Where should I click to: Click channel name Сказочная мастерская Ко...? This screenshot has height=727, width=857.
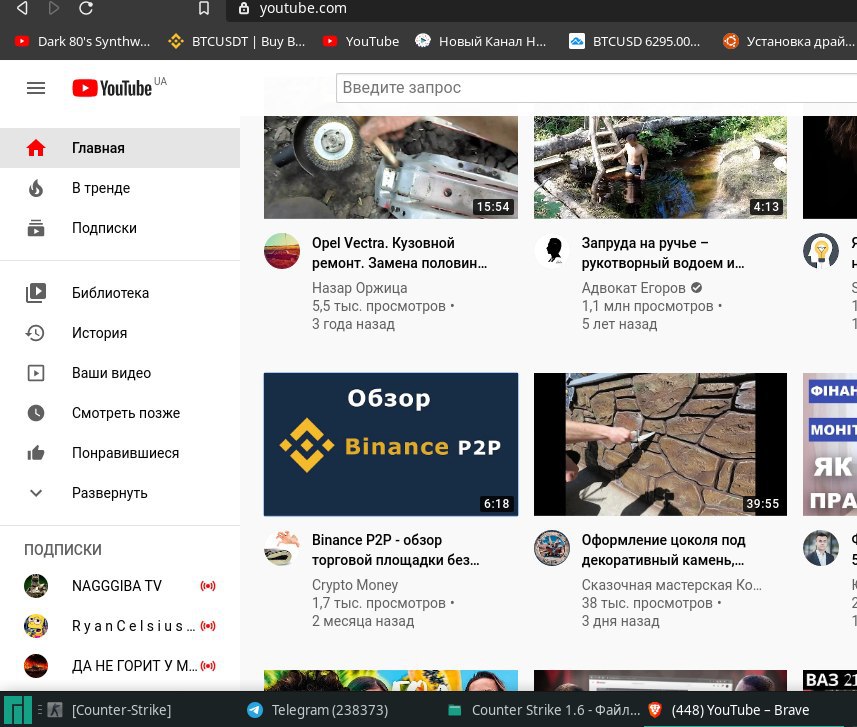point(672,585)
